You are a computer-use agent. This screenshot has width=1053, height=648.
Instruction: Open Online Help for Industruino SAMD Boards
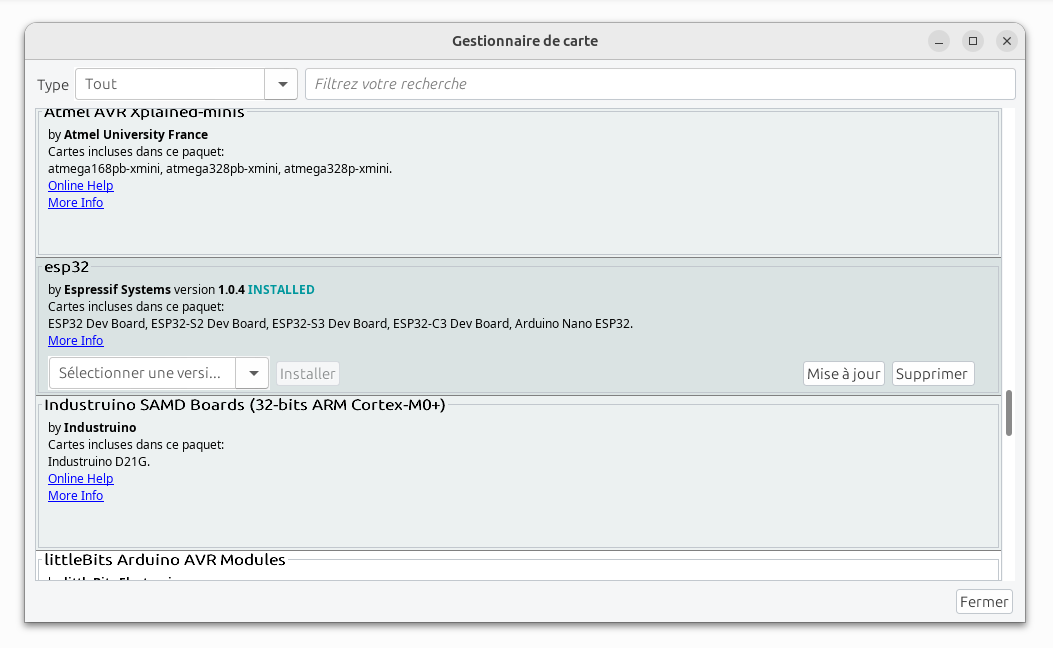click(80, 479)
